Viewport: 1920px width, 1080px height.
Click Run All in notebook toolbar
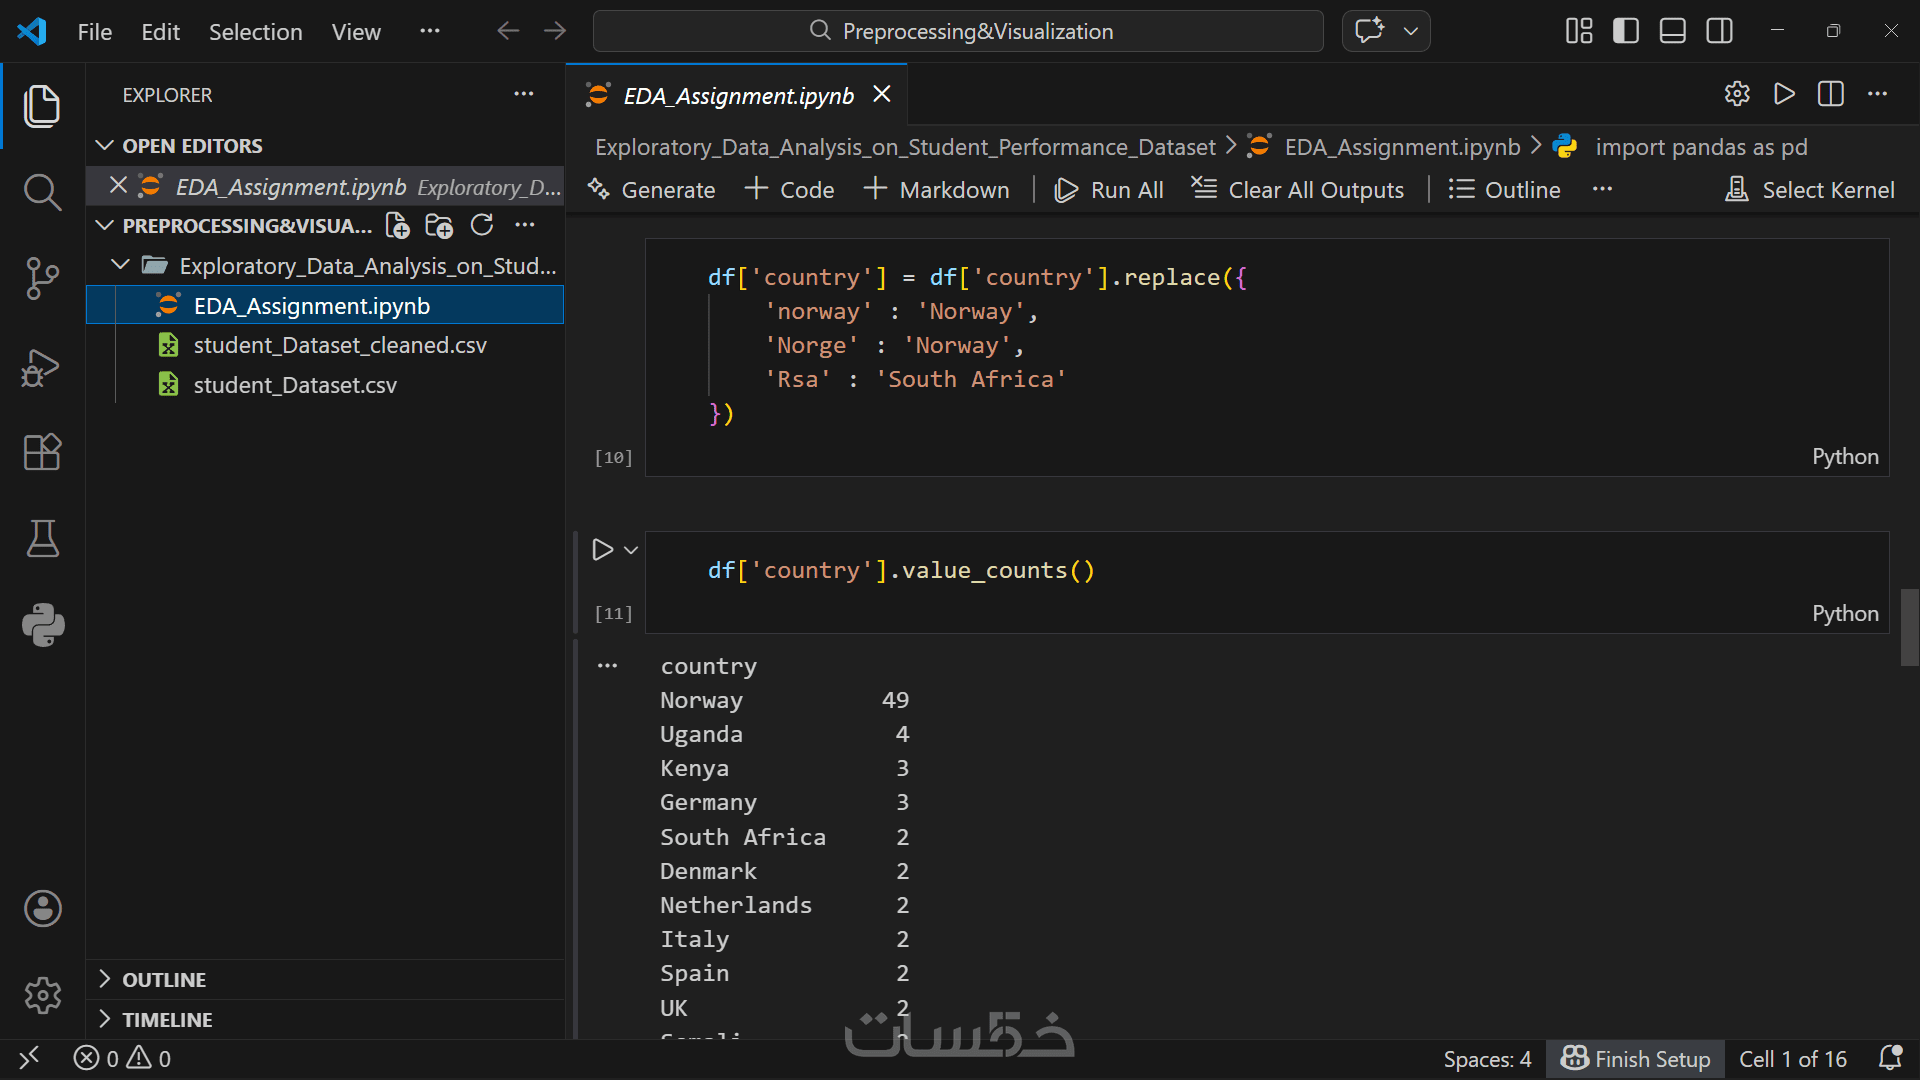[x=1110, y=190]
